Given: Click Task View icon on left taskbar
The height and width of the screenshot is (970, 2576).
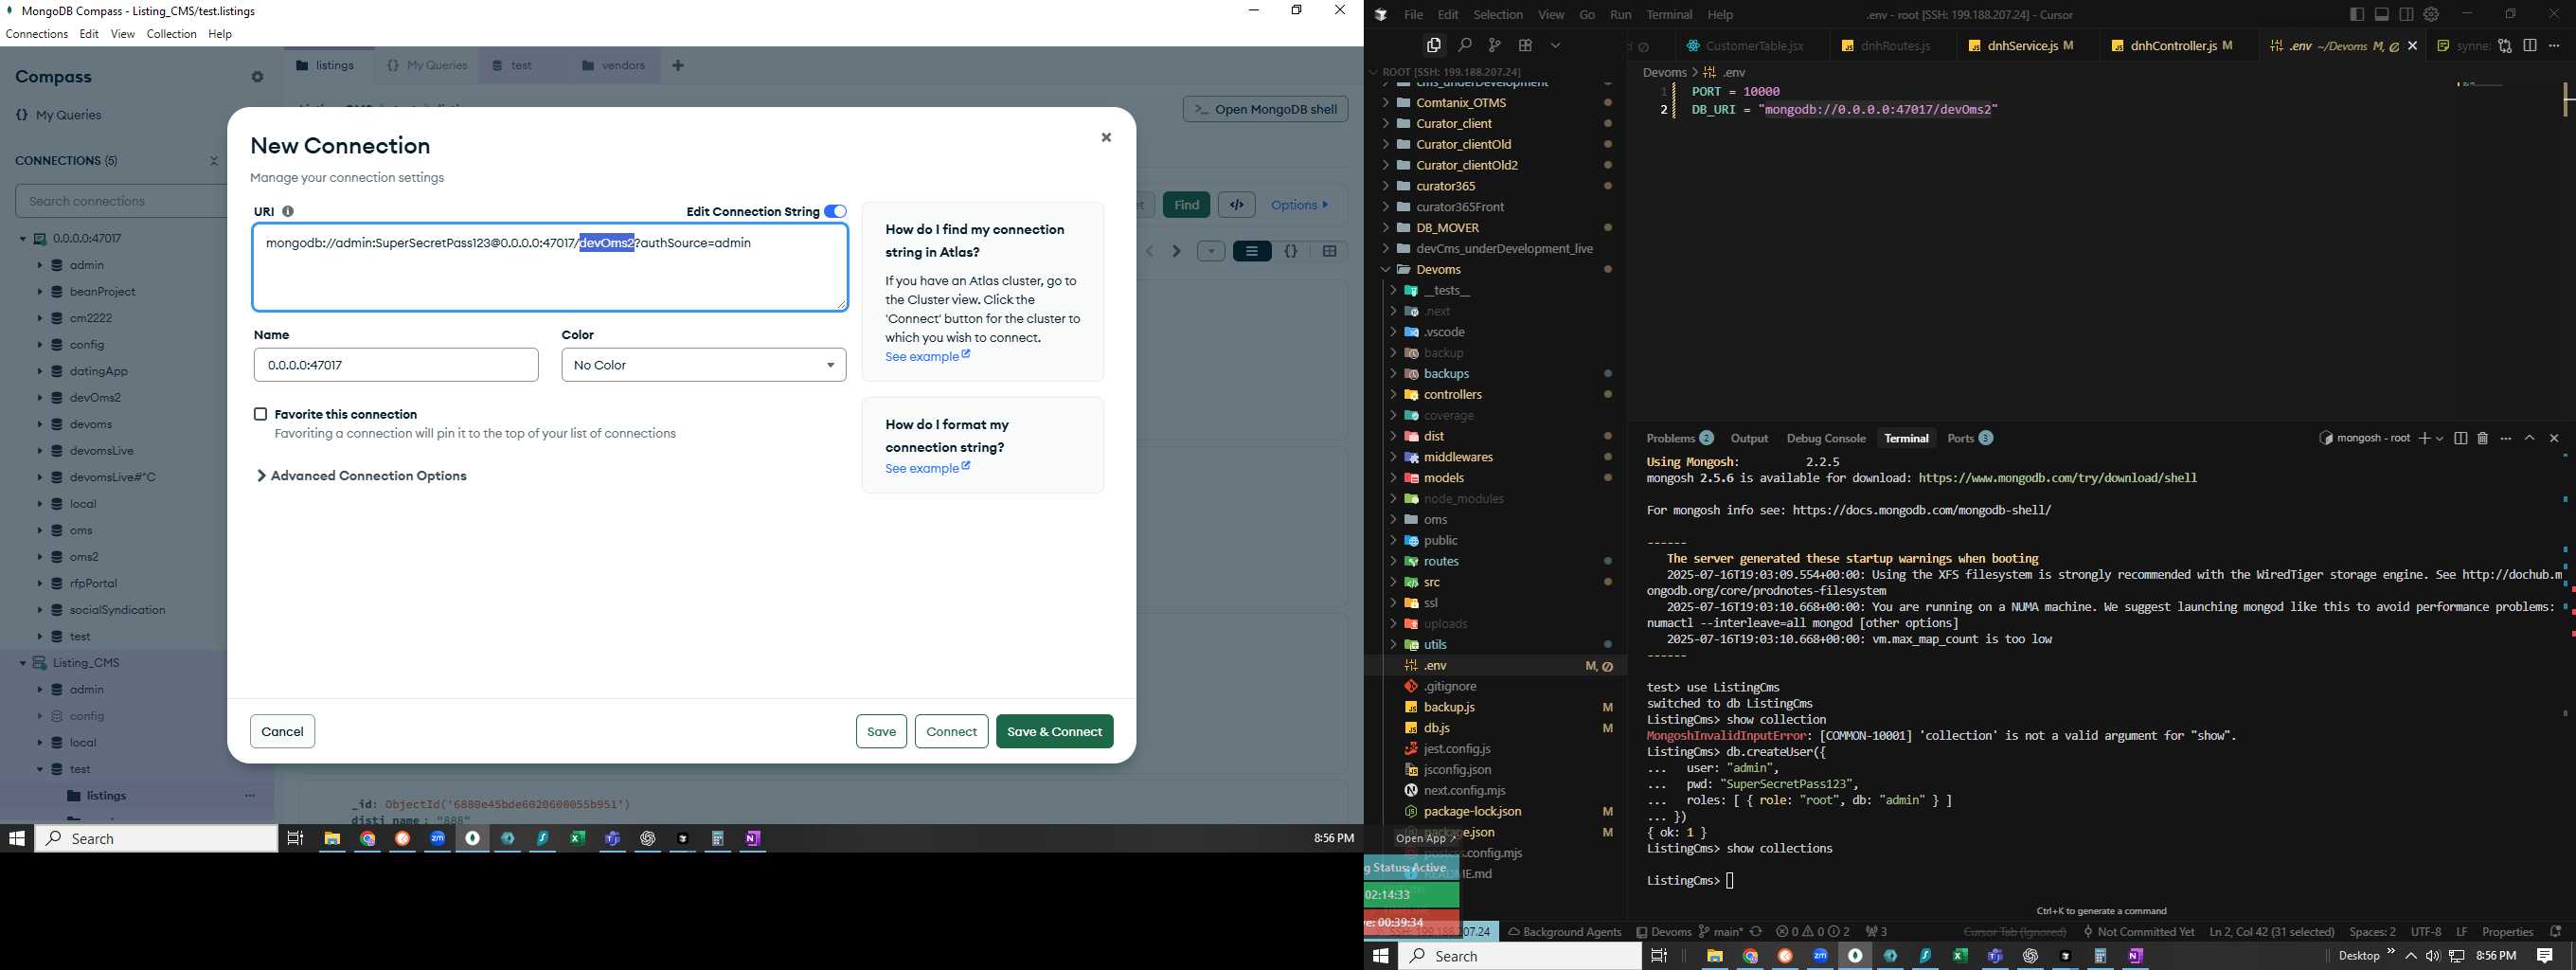Looking at the screenshot, I should coord(295,838).
